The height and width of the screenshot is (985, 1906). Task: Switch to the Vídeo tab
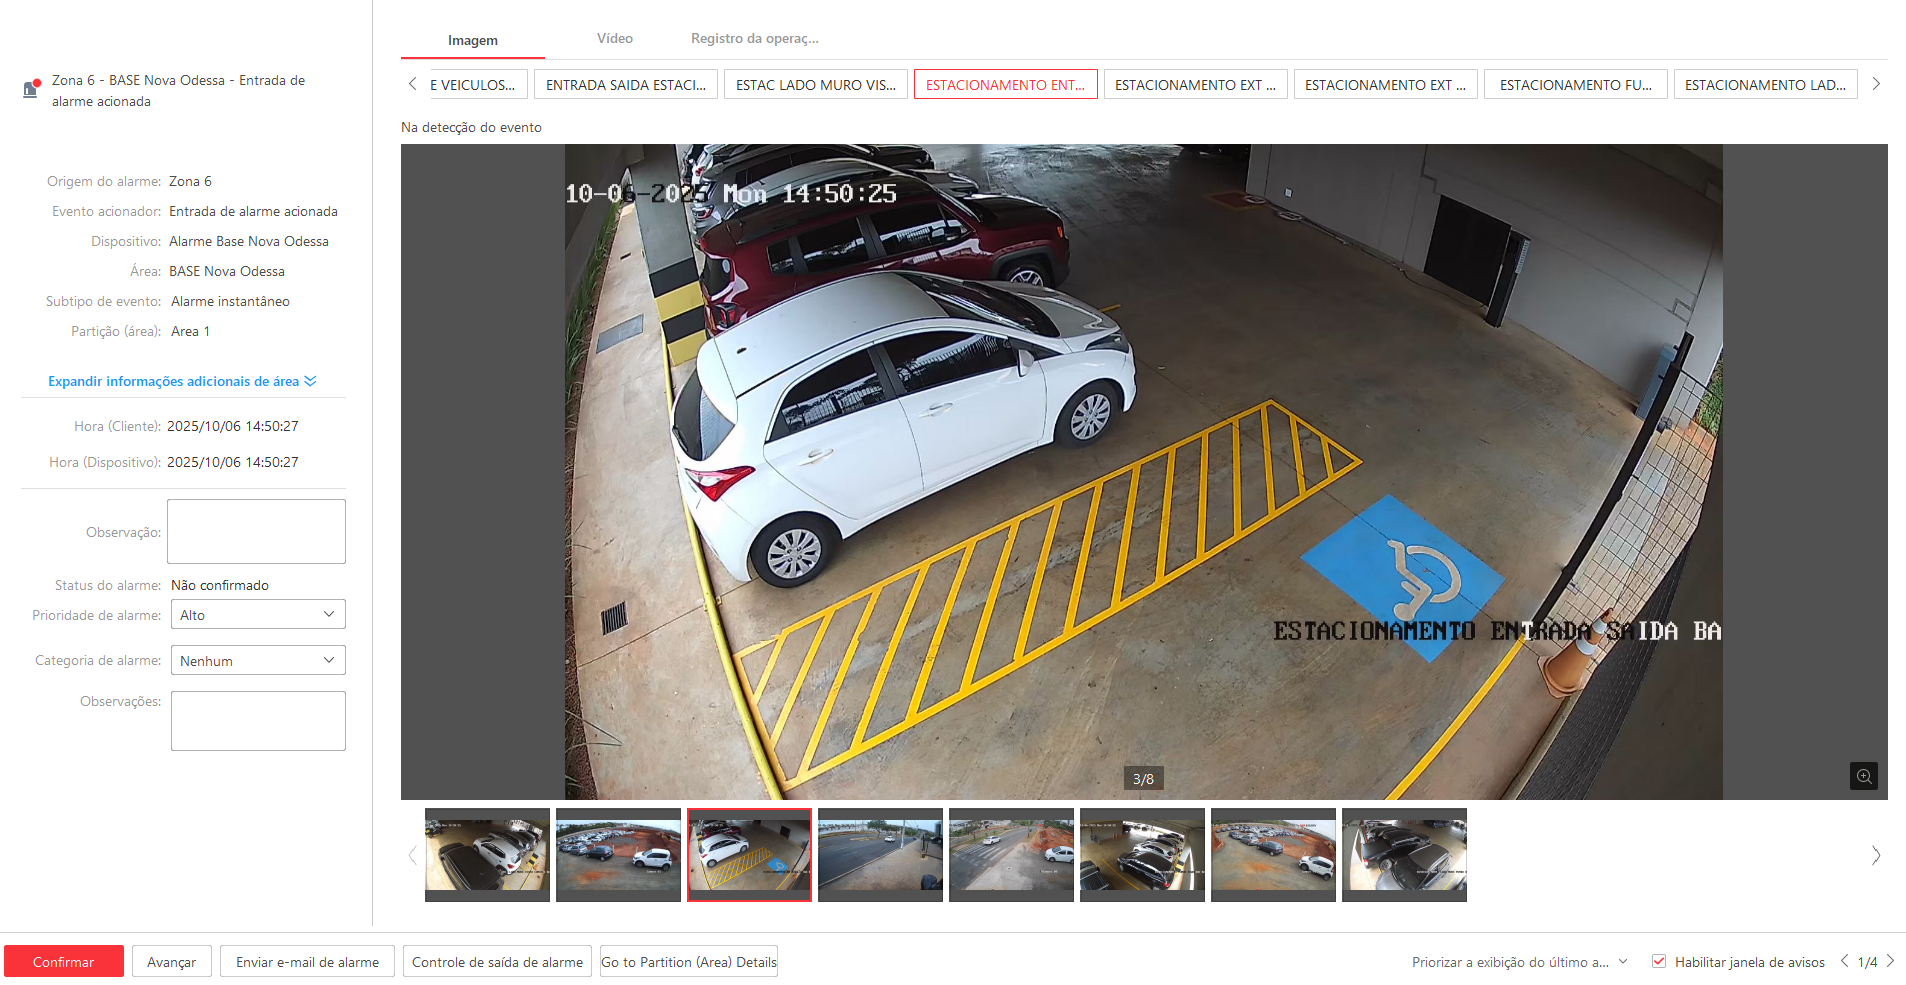614,39
